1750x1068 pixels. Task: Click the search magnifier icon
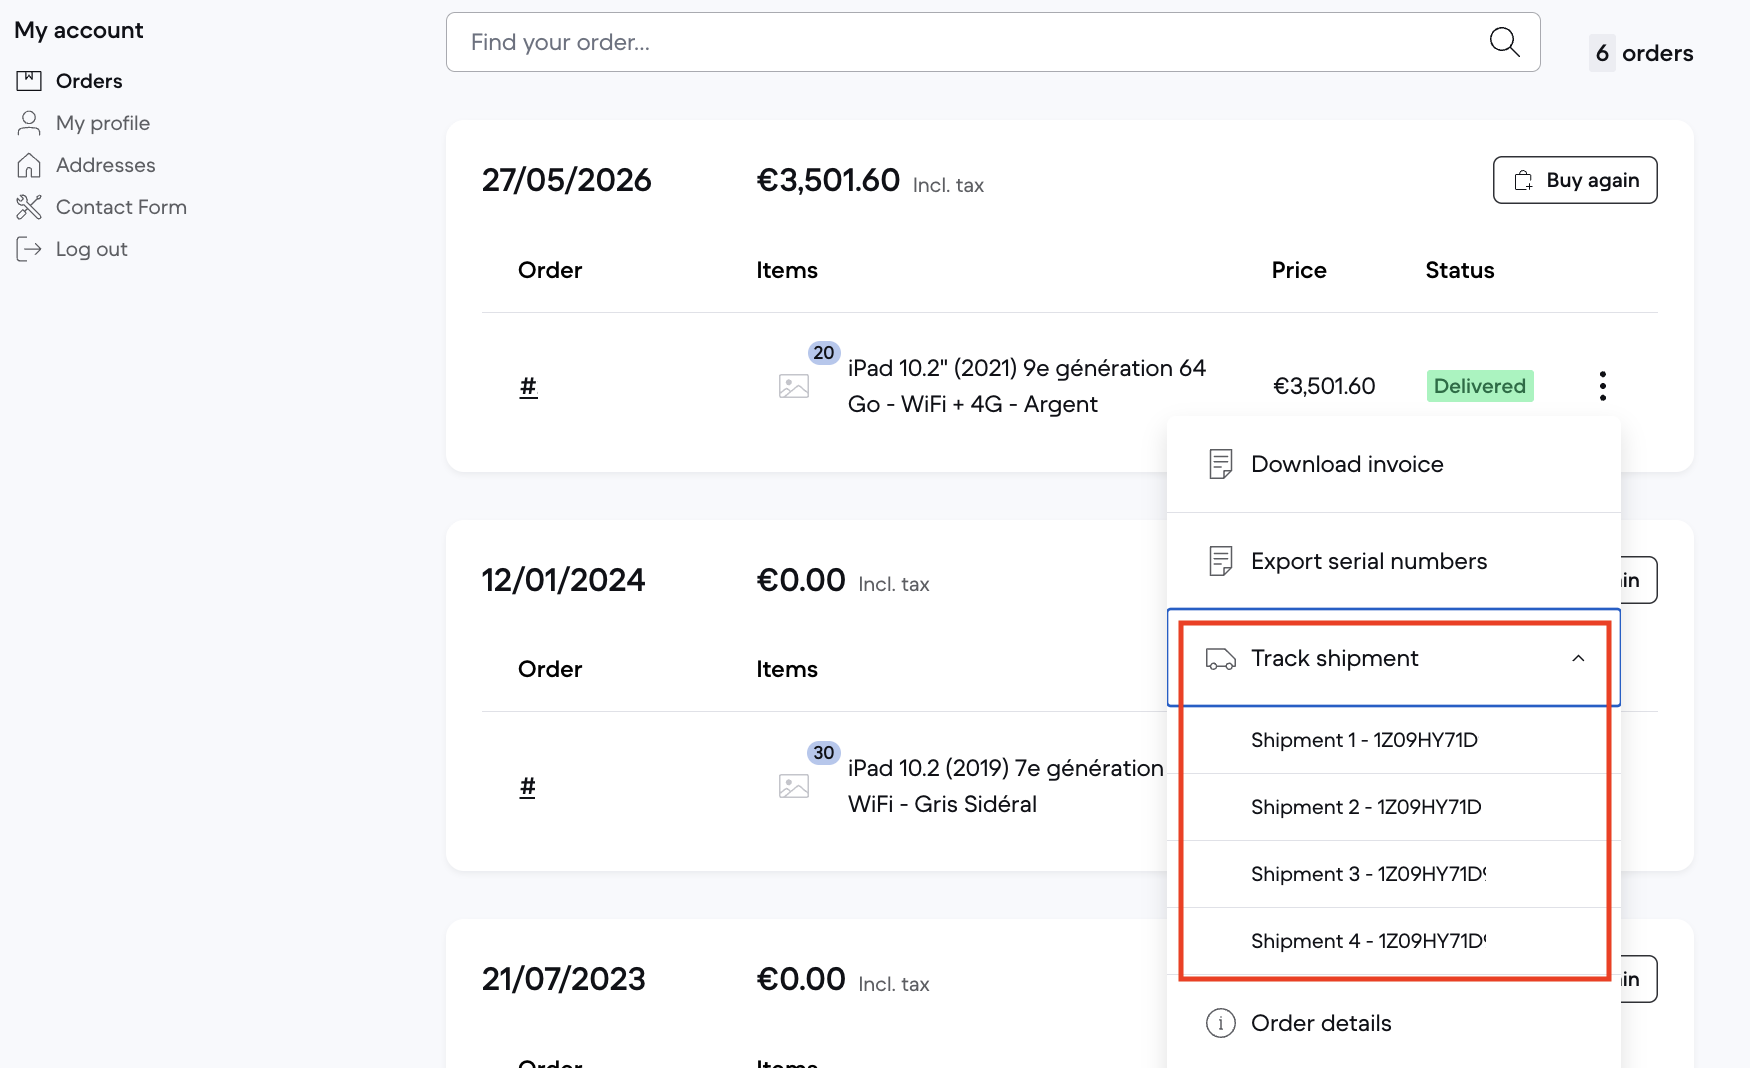click(1504, 42)
